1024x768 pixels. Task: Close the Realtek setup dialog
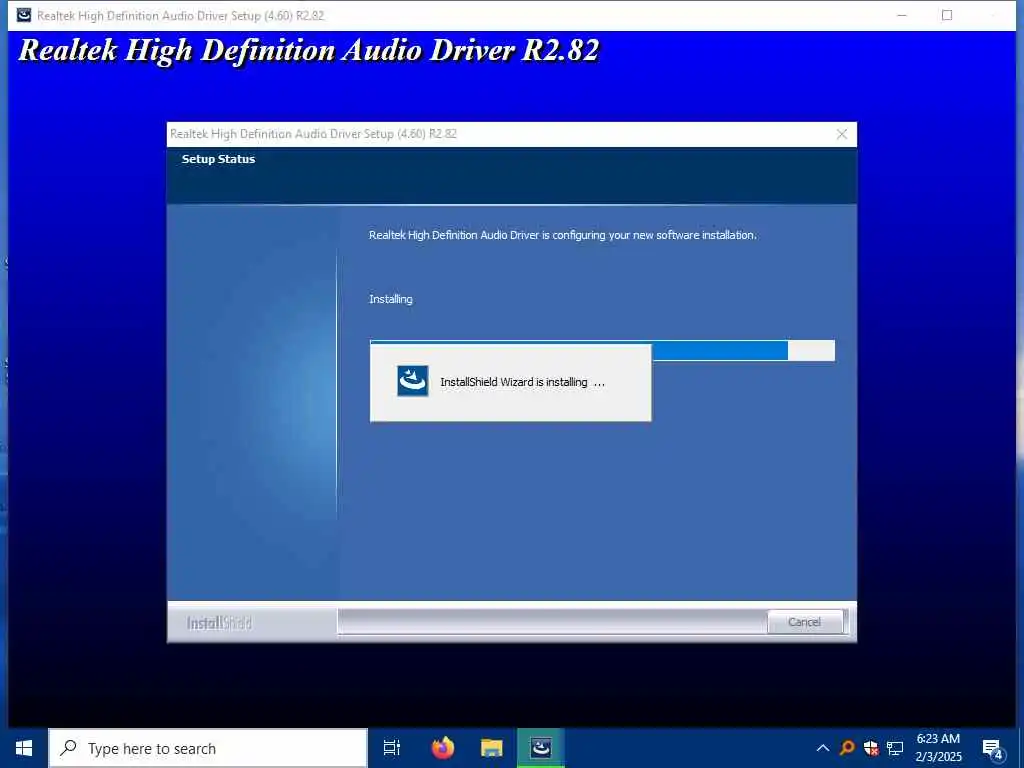point(842,134)
